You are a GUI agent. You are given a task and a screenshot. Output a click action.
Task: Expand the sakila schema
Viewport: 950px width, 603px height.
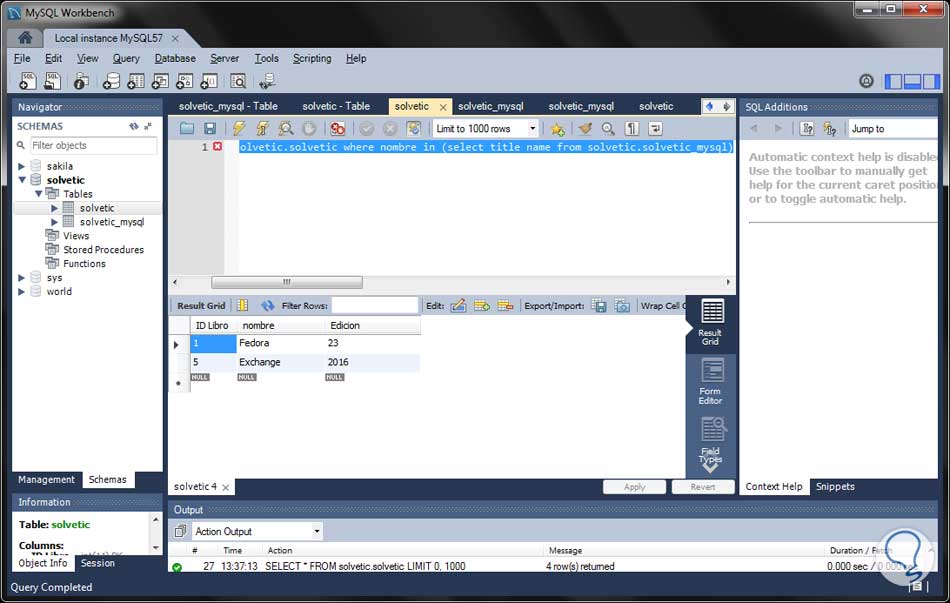pyautogui.click(x=21, y=166)
